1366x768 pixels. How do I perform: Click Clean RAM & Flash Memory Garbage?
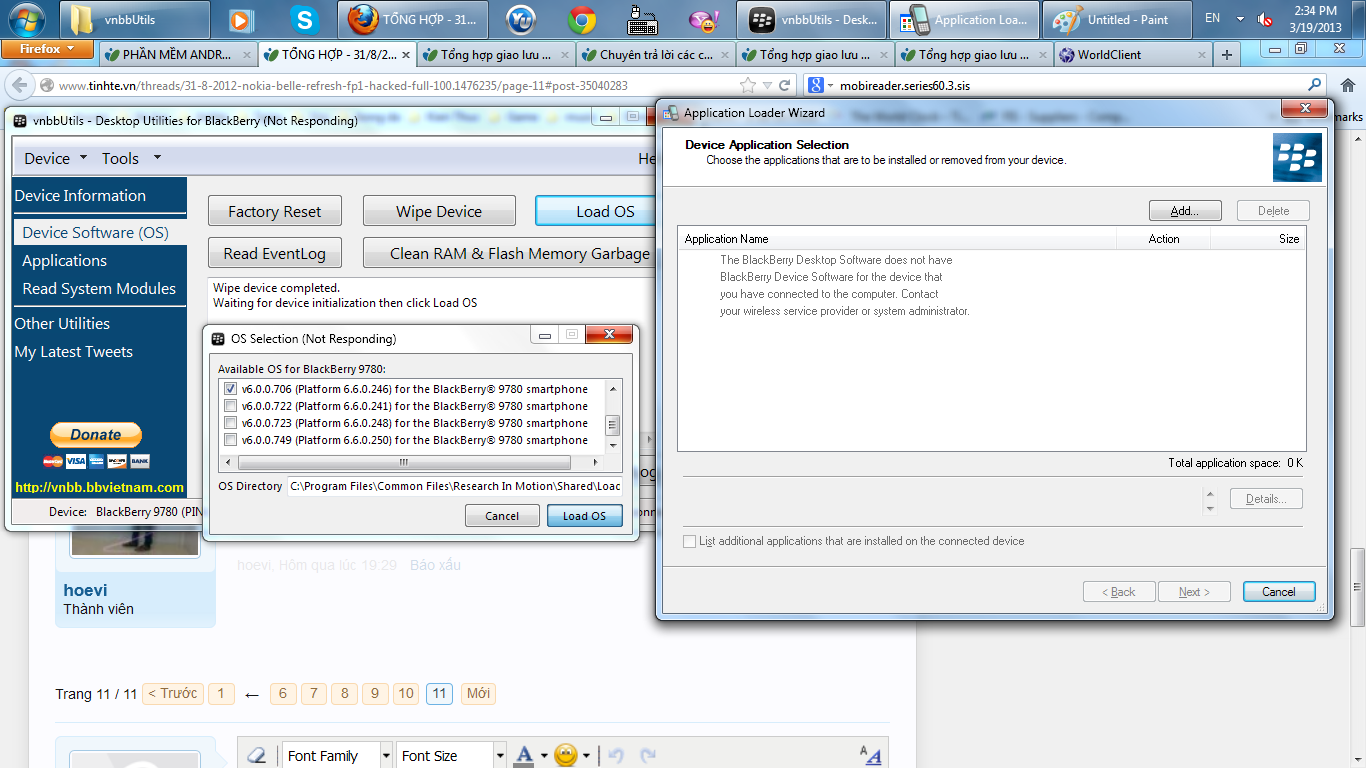[510, 253]
